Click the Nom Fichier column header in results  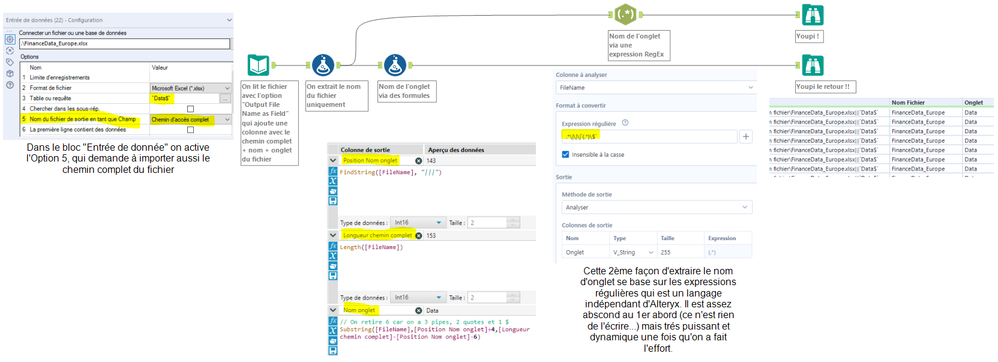pos(925,102)
